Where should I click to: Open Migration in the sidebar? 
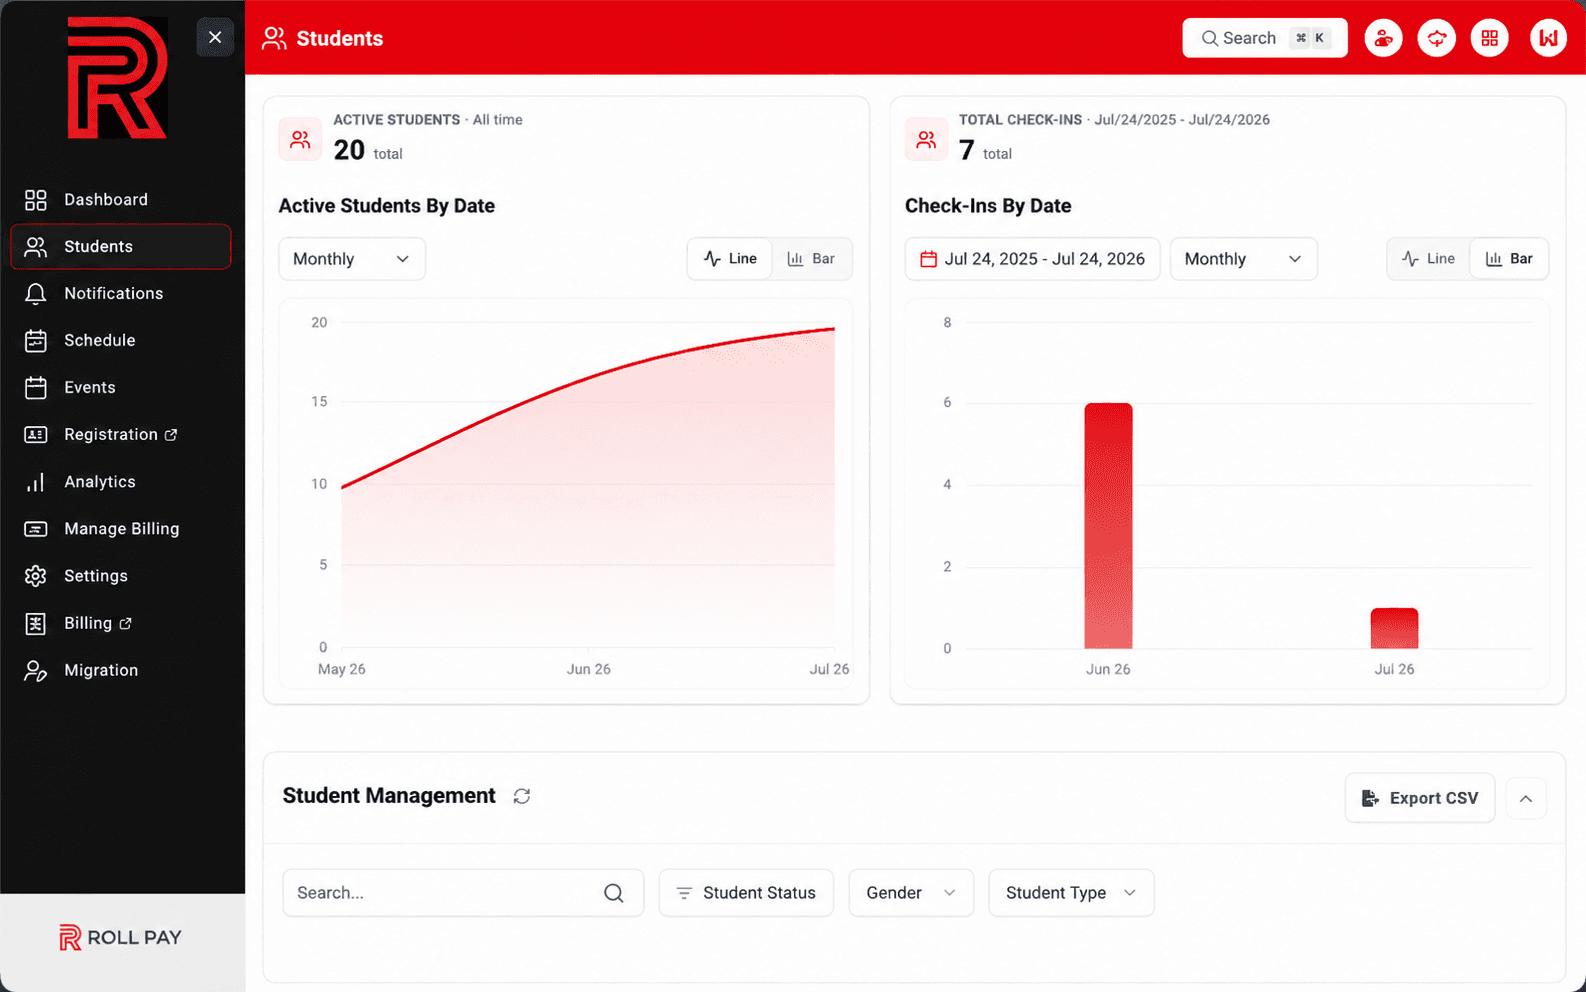(121, 671)
